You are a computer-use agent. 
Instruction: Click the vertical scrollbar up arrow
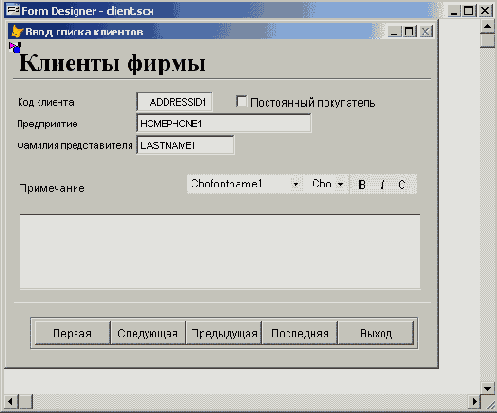(x=487, y=26)
